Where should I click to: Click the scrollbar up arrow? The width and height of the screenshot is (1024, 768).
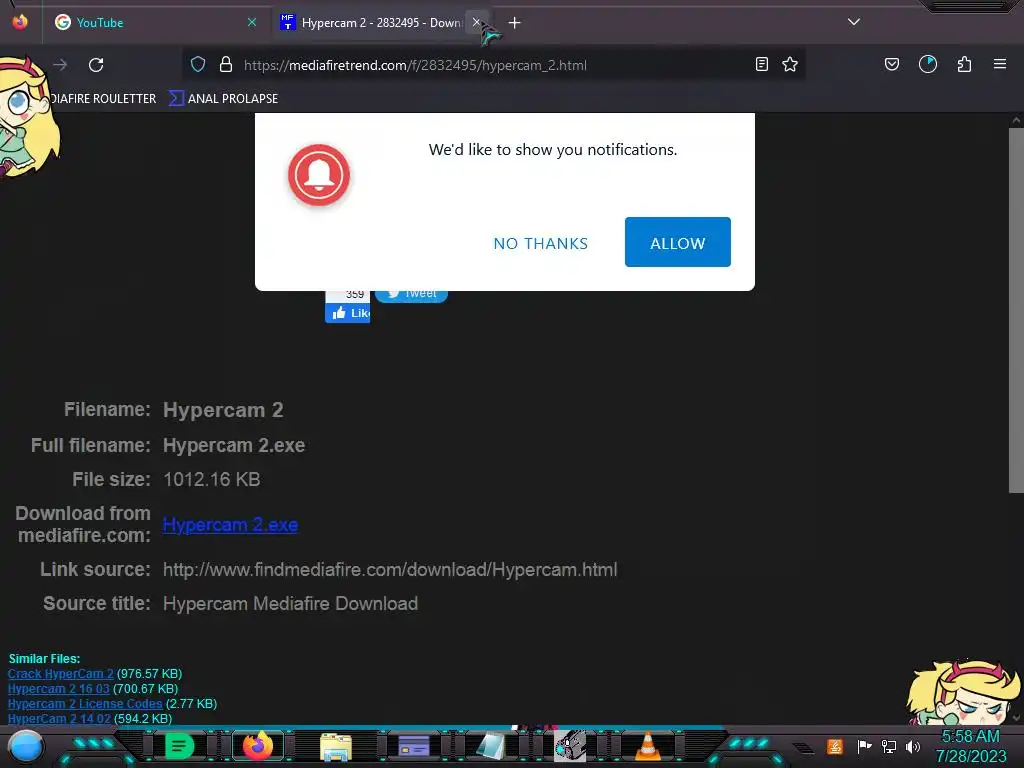1016,120
